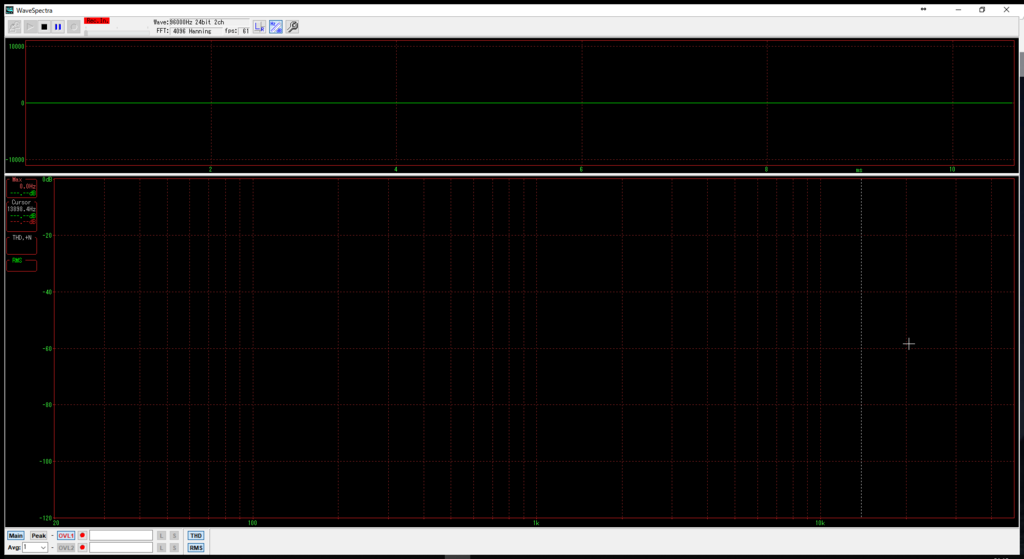Toggle the Main display button
1024x559 pixels.
click(x=16, y=535)
